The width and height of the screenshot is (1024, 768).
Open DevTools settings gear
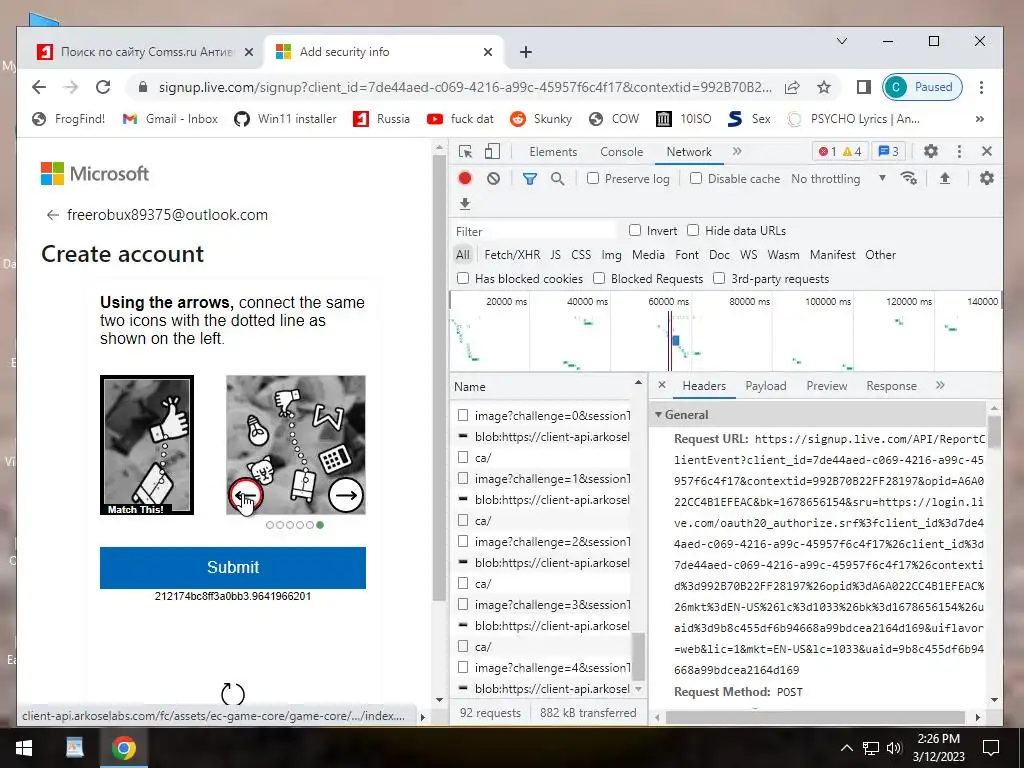(x=931, y=152)
